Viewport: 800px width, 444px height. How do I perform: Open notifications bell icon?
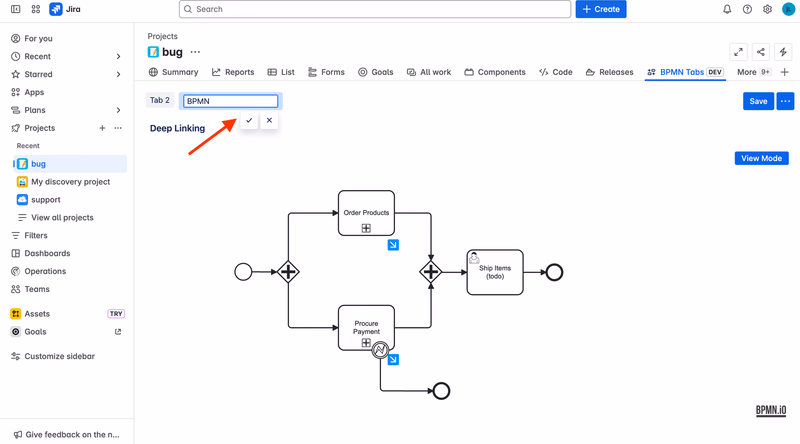point(727,9)
